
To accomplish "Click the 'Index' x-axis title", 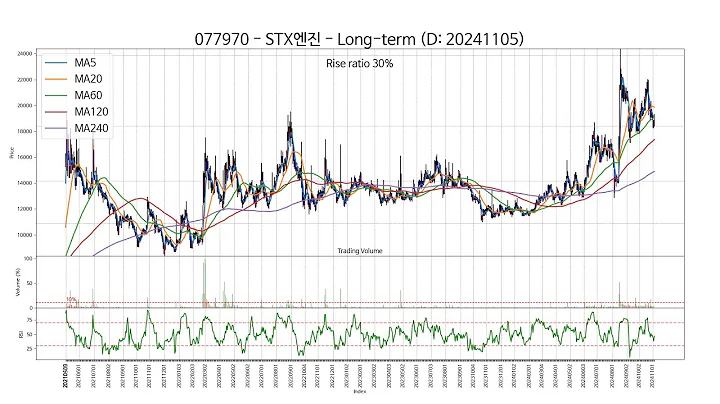I will click(360, 392).
